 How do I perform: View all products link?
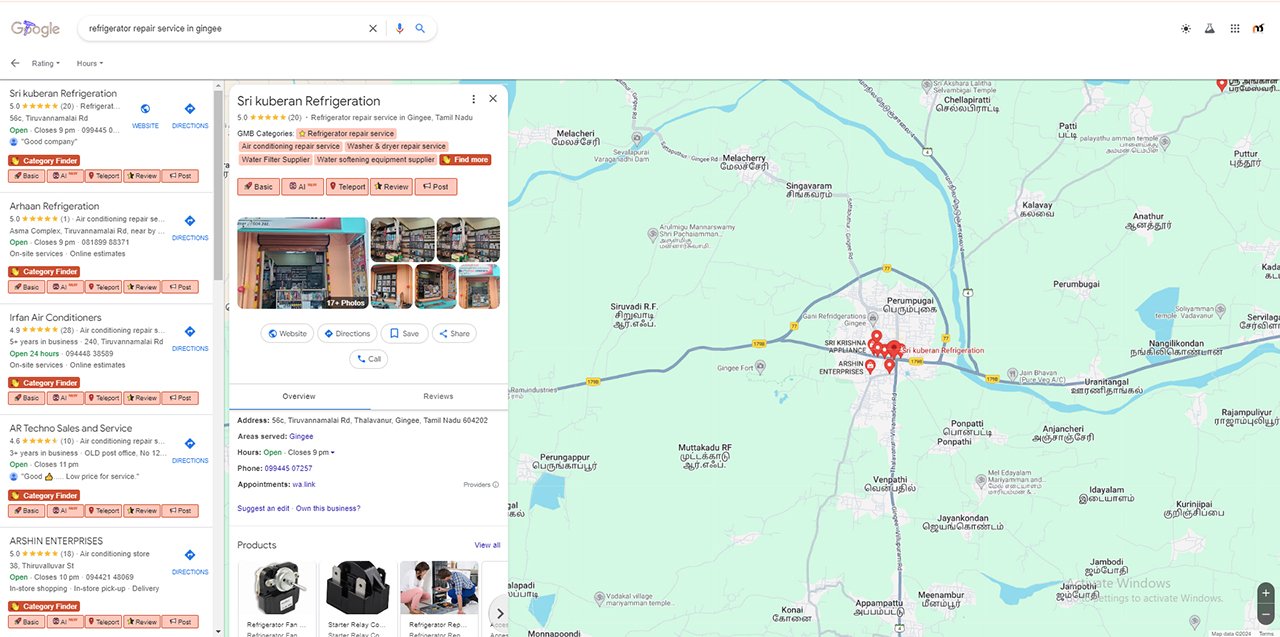pos(487,545)
